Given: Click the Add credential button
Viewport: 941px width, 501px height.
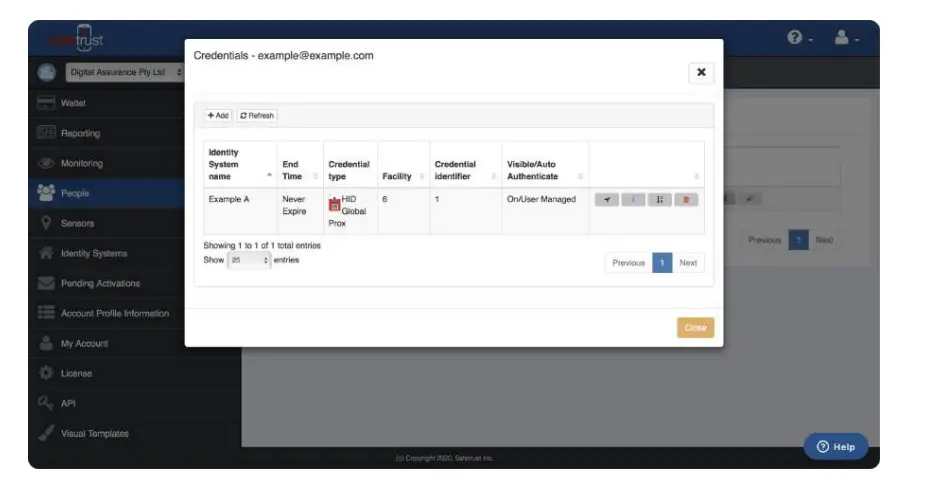Looking at the screenshot, I should pyautogui.click(x=218, y=115).
